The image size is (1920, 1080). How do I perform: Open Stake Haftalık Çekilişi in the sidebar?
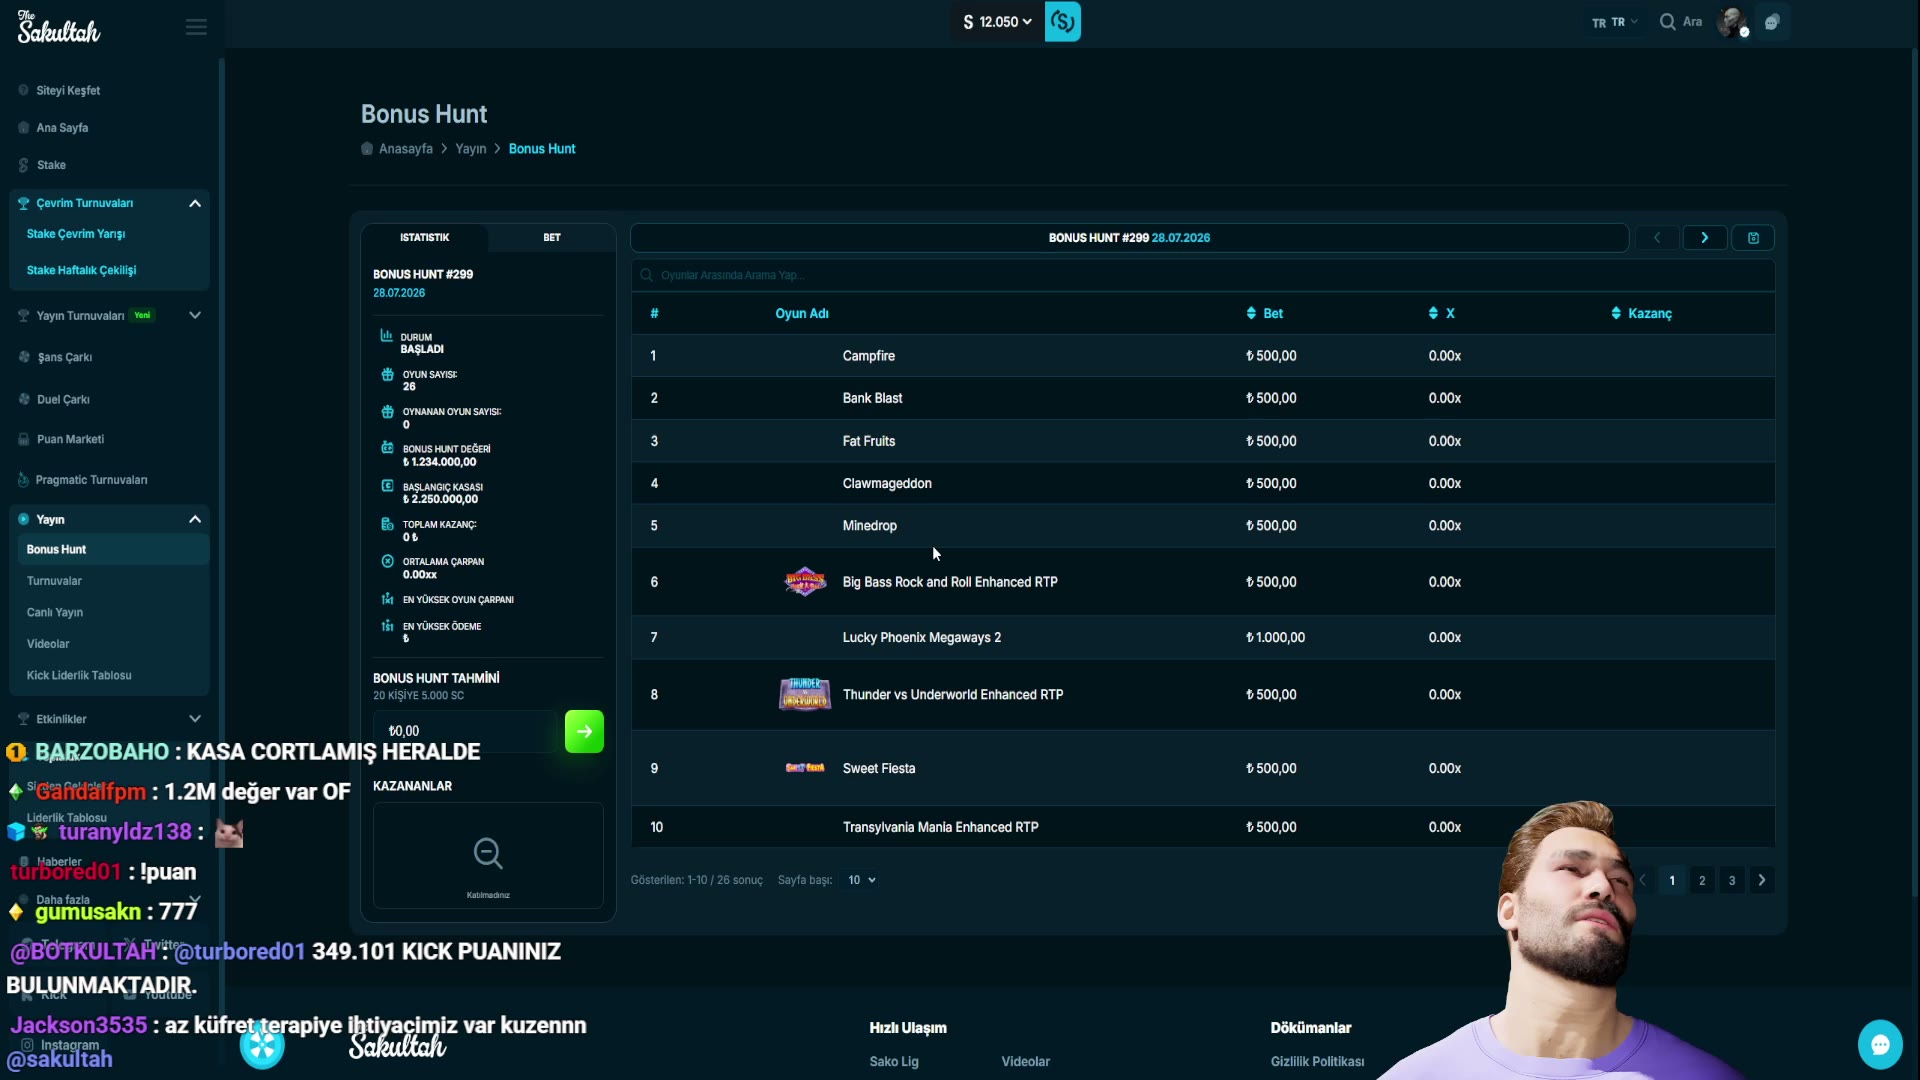click(82, 270)
